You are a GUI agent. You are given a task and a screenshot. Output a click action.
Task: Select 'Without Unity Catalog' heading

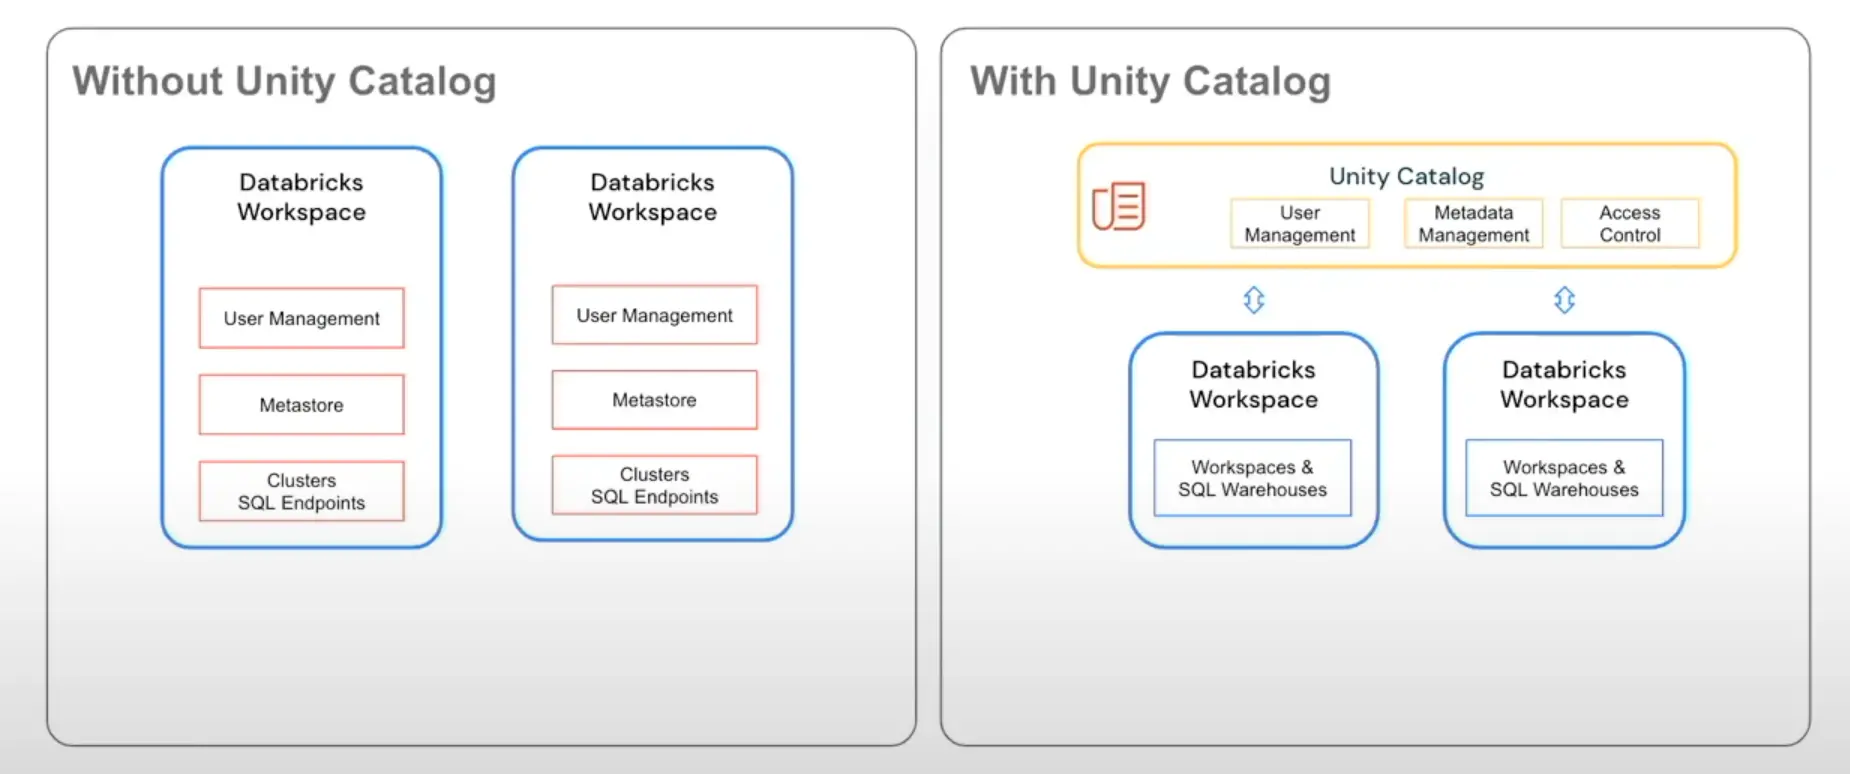tap(284, 81)
